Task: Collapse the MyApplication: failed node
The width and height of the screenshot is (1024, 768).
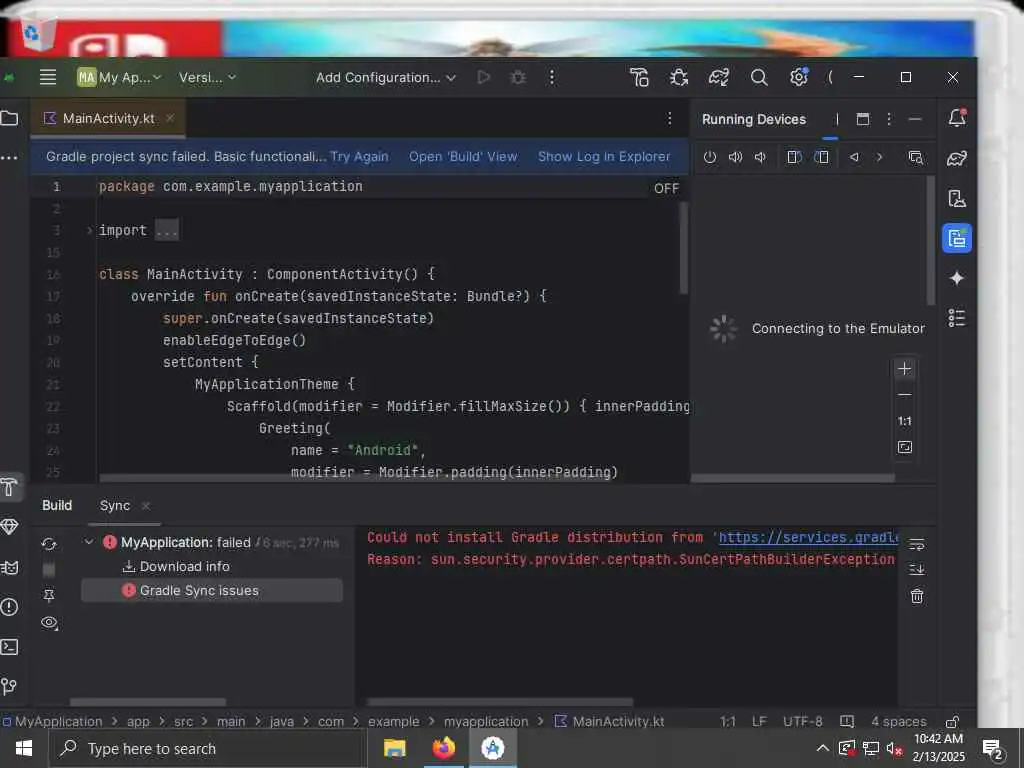Action: coord(89,542)
